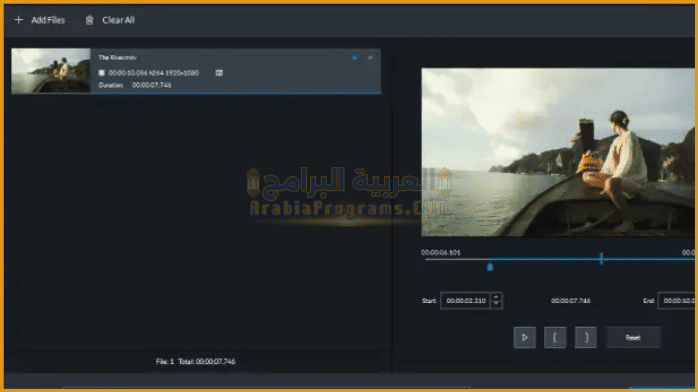Image resolution: width=698 pixels, height=392 pixels.
Task: Set the trim end with the right bracket button
Action: coord(586,338)
